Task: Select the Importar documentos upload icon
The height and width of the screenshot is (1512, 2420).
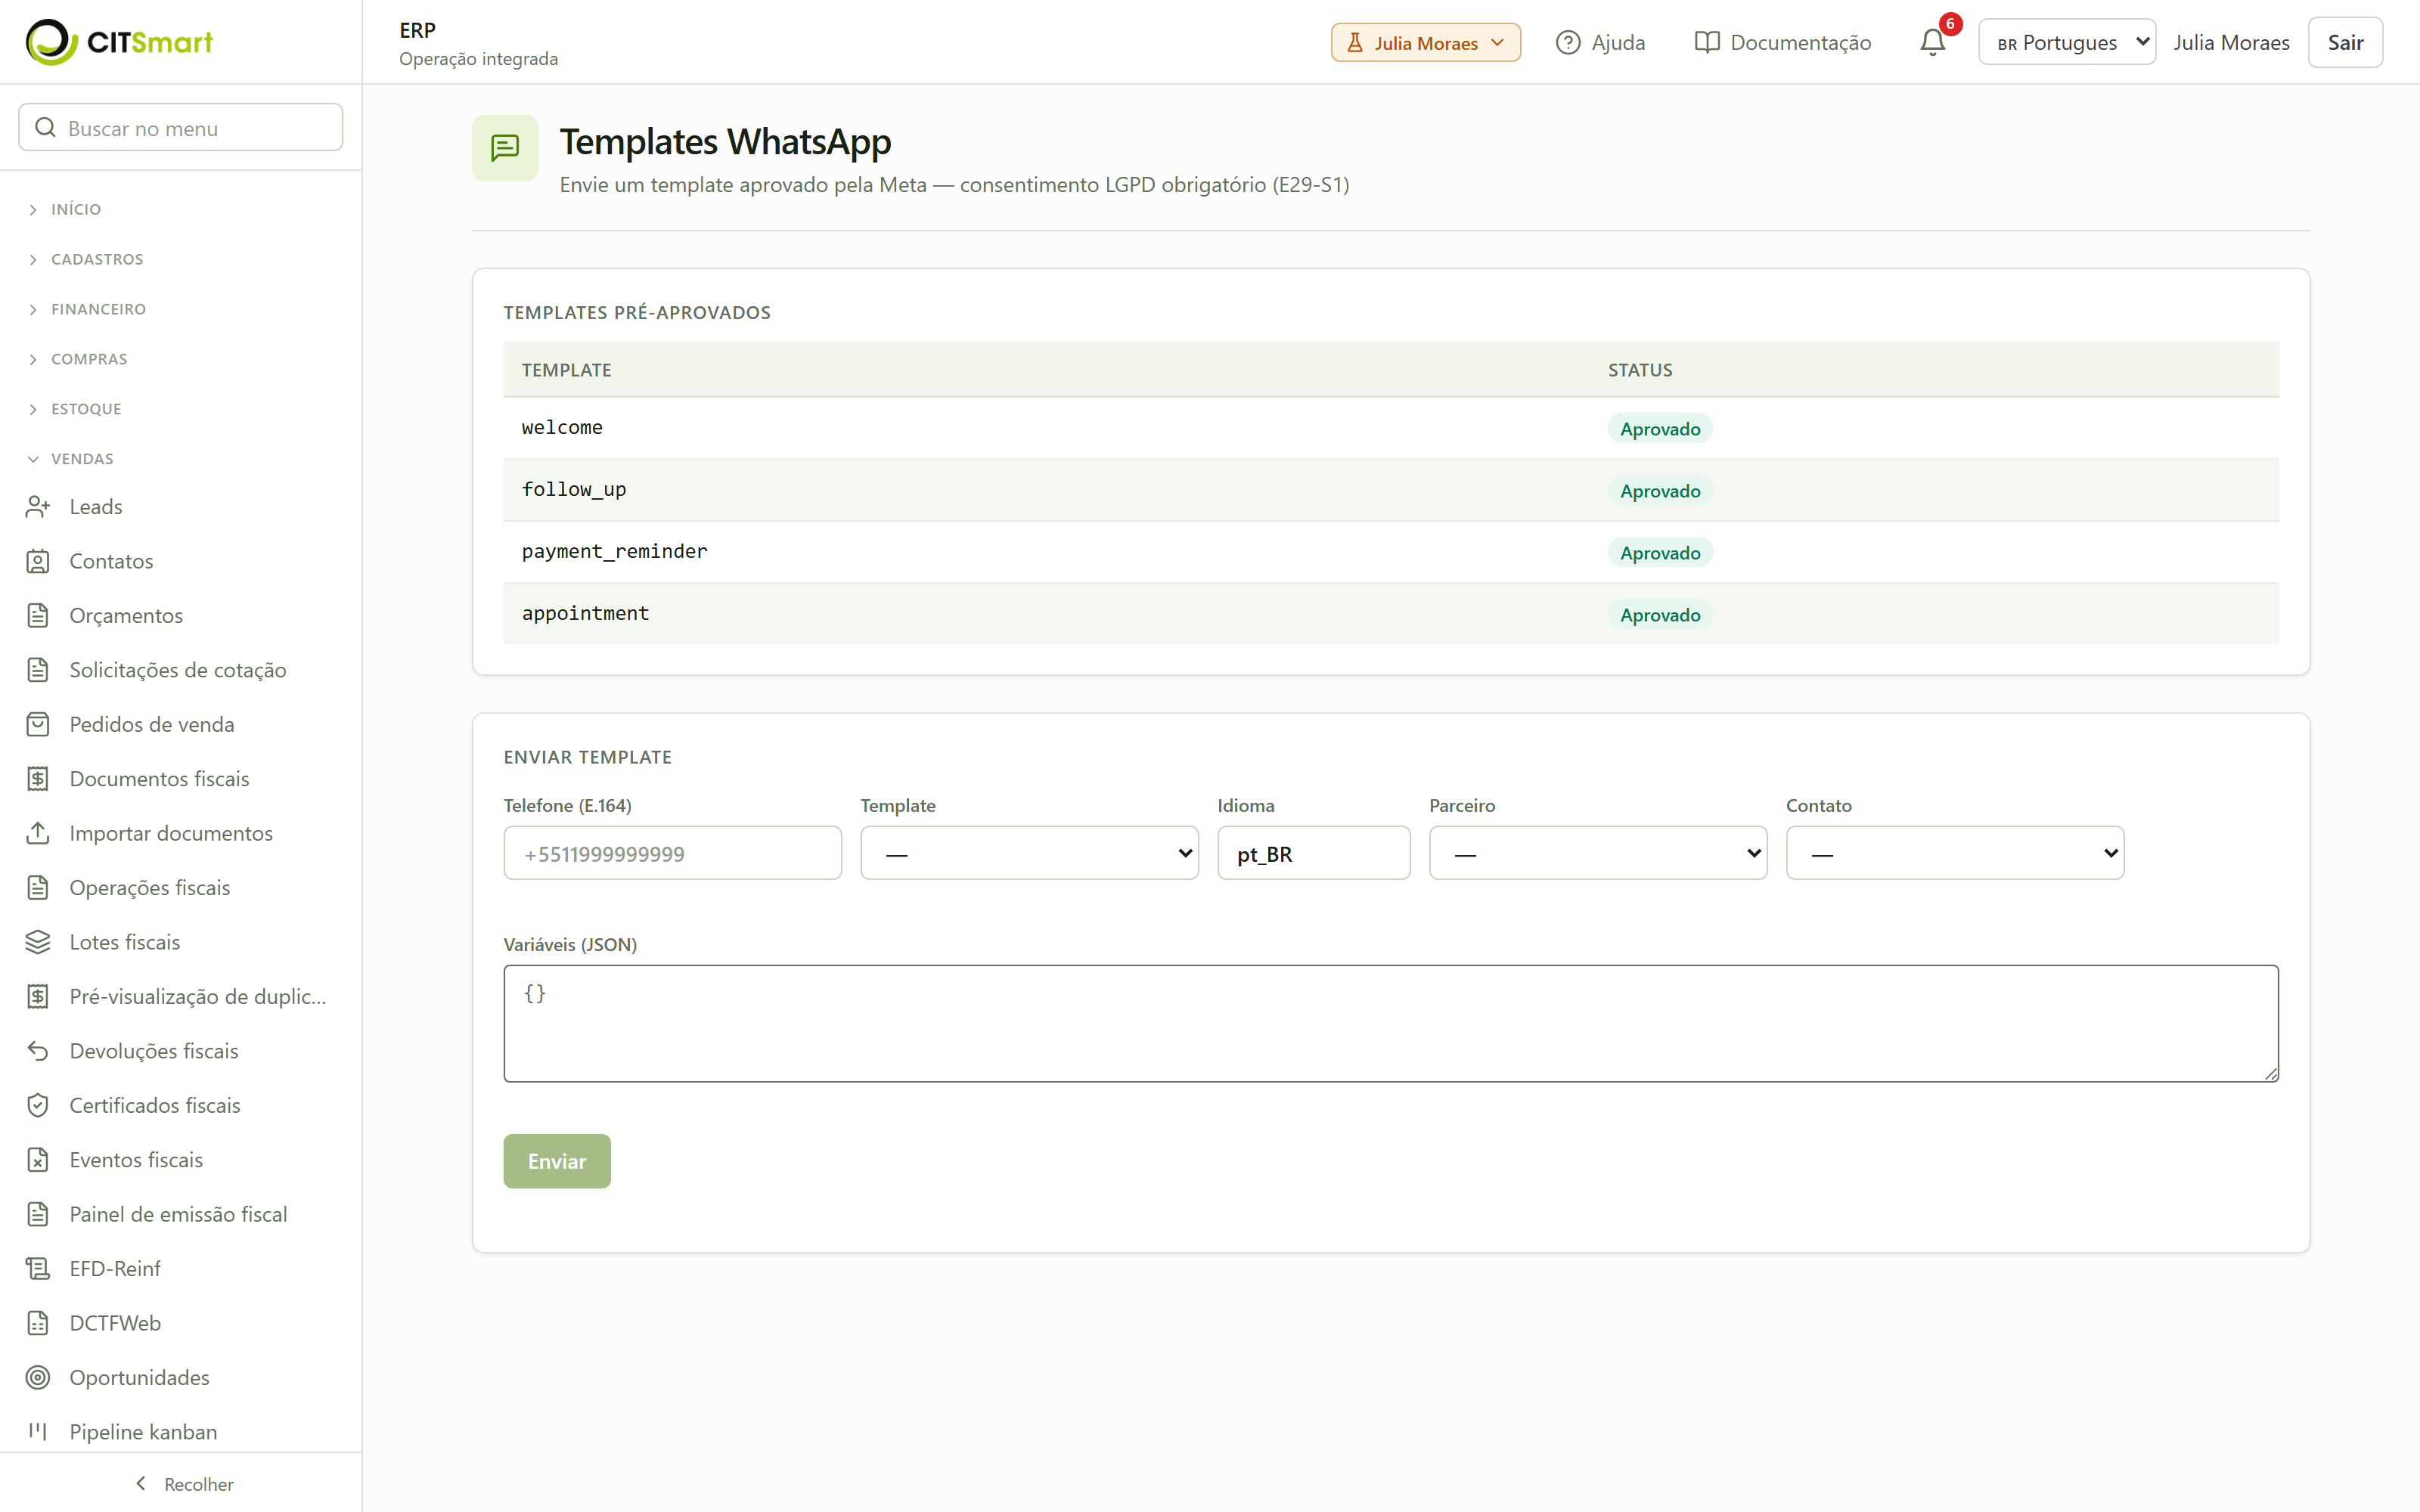Action: click(x=38, y=833)
